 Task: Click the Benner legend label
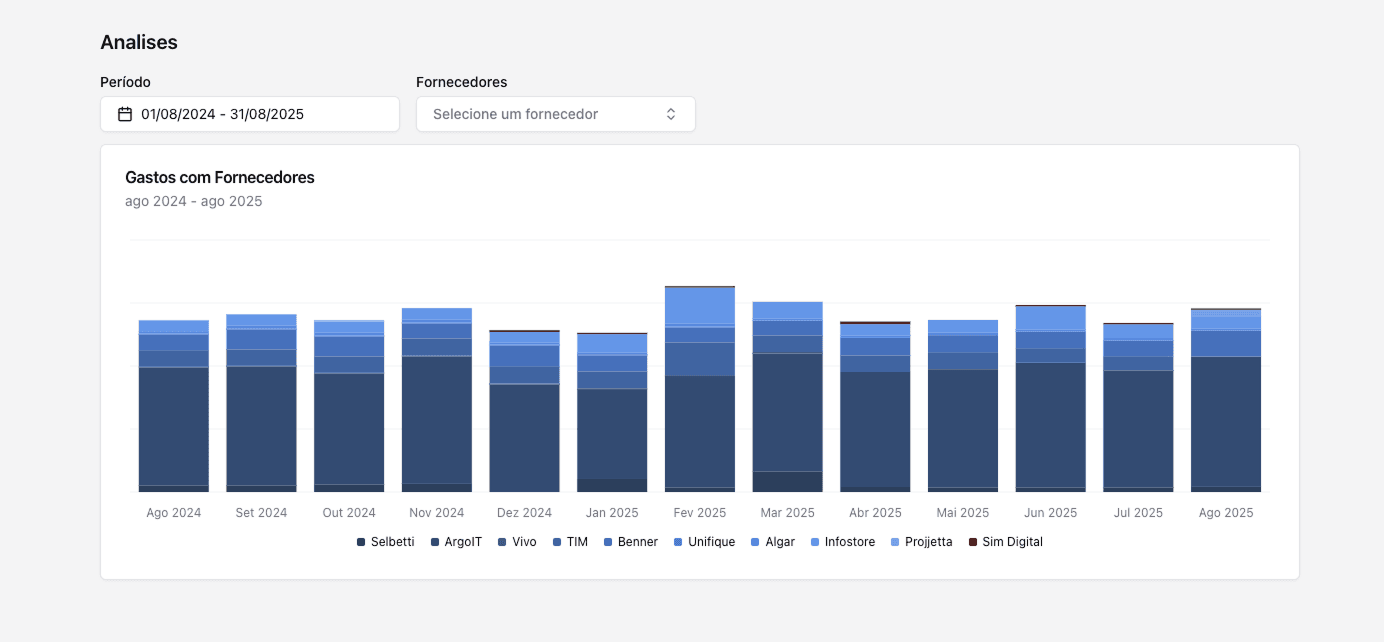pyautogui.click(x=638, y=542)
